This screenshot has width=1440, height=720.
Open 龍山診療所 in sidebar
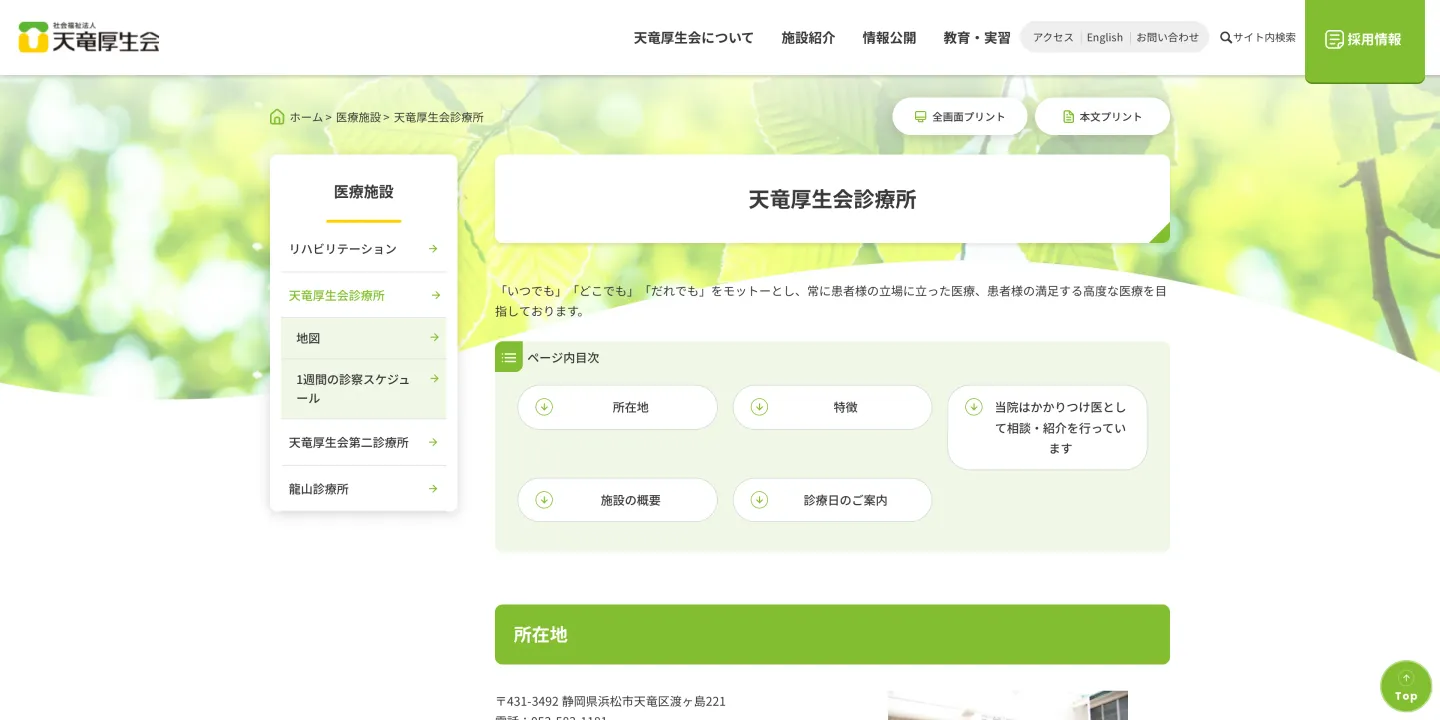click(x=363, y=489)
